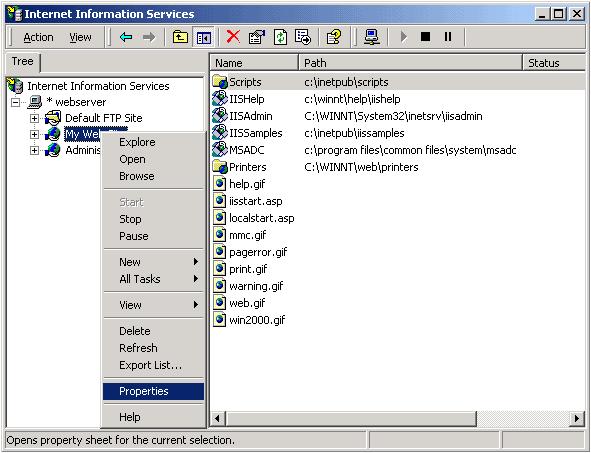Viewport: 591px width, 453px height.
Task: Choose Delete from the context menu
Action: coord(154,331)
